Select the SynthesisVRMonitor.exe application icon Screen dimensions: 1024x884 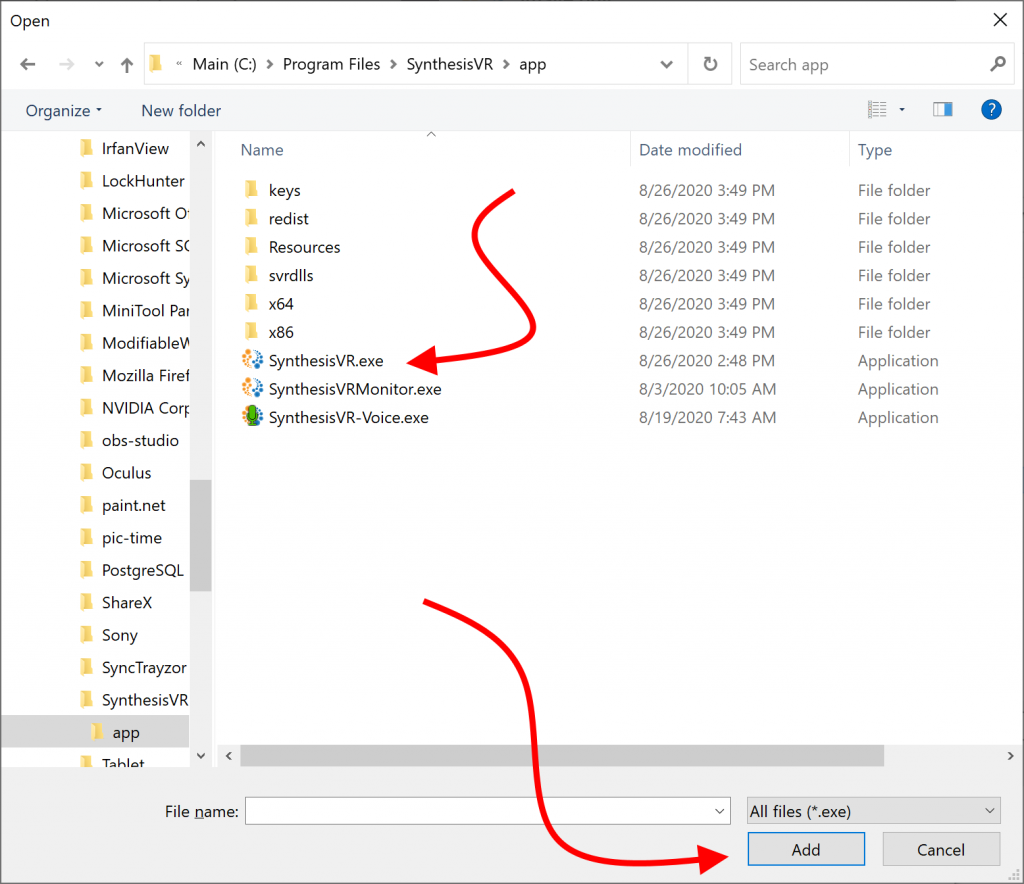click(252, 388)
